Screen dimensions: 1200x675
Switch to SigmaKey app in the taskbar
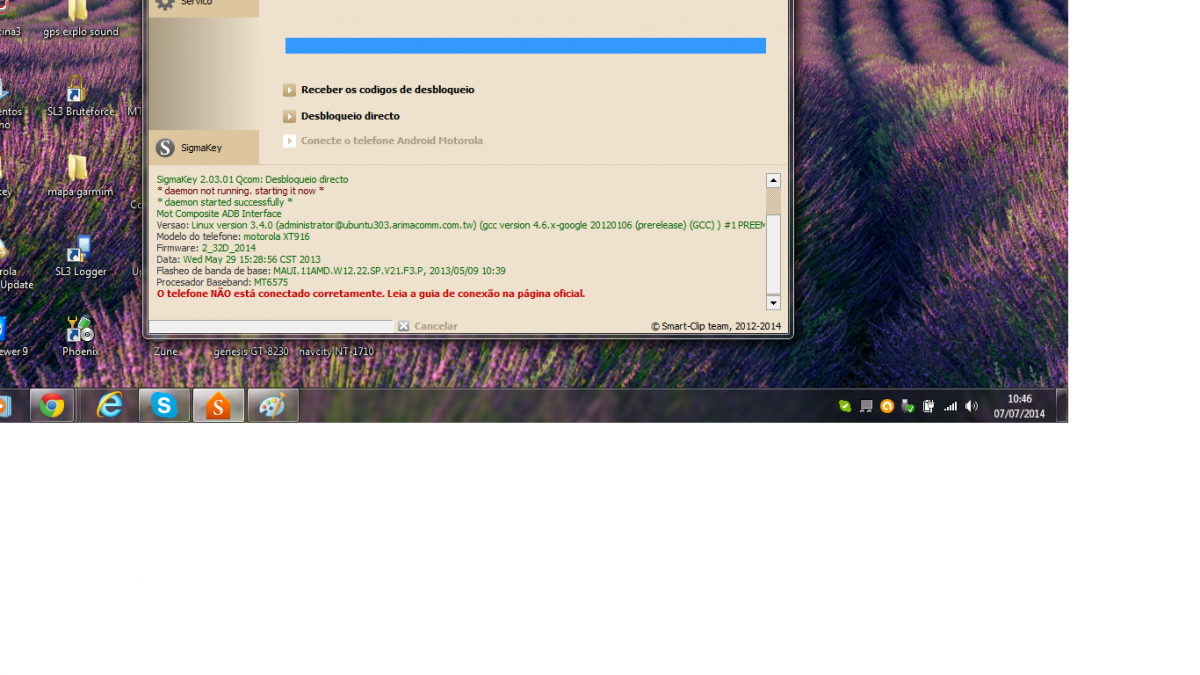[218, 406]
